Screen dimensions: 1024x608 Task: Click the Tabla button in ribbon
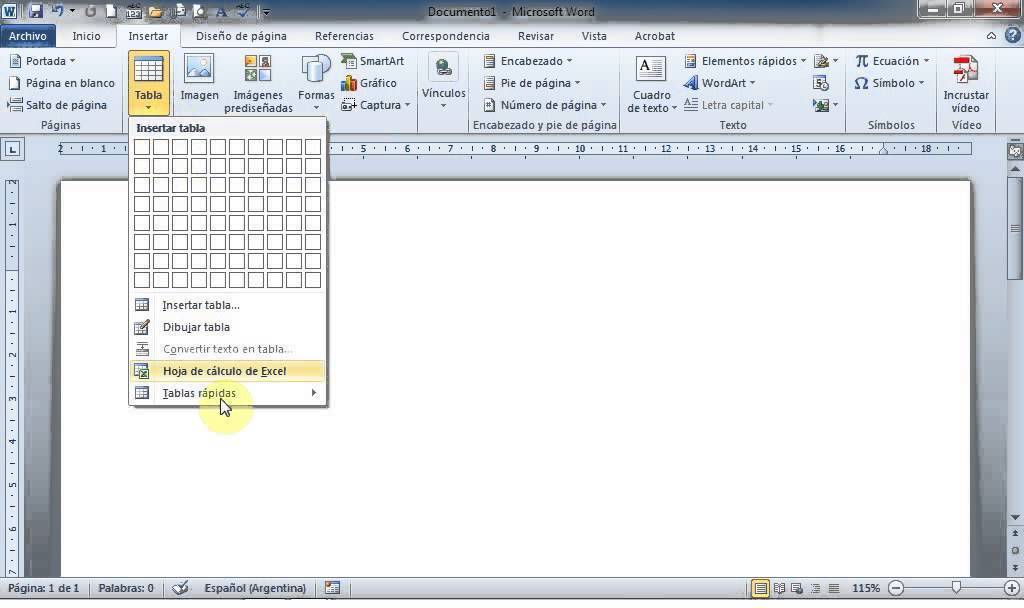[x=148, y=82]
